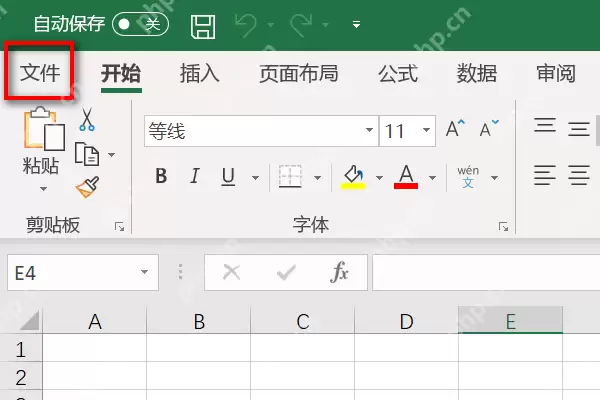Toggle Bold formatting
600x400 pixels.
[161, 176]
